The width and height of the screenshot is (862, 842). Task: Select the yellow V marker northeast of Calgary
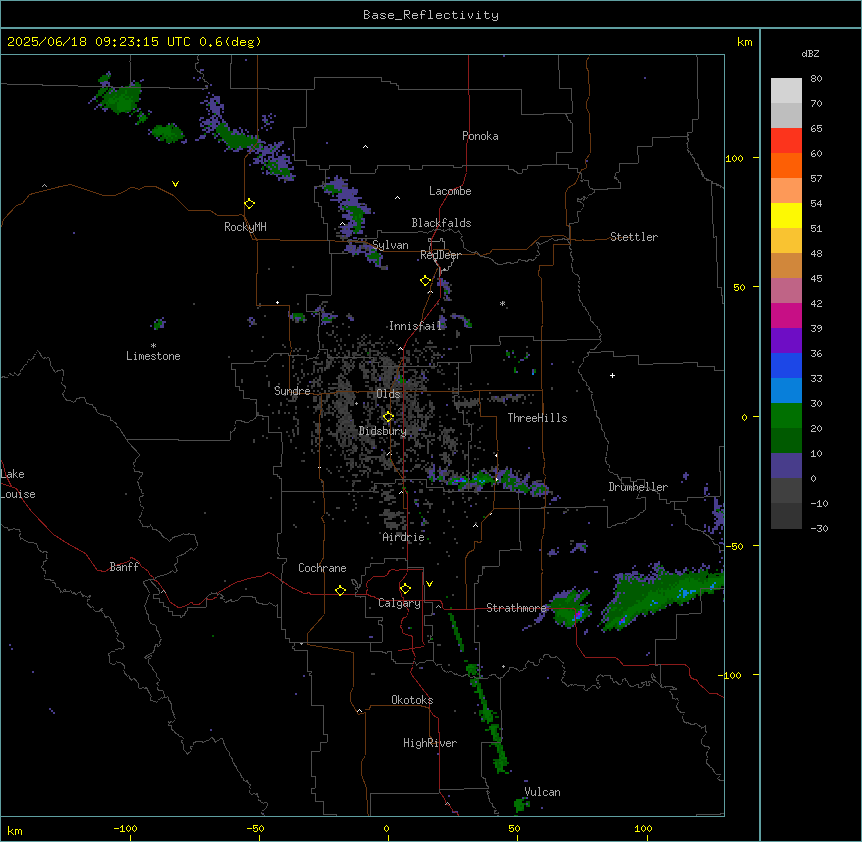tap(429, 584)
